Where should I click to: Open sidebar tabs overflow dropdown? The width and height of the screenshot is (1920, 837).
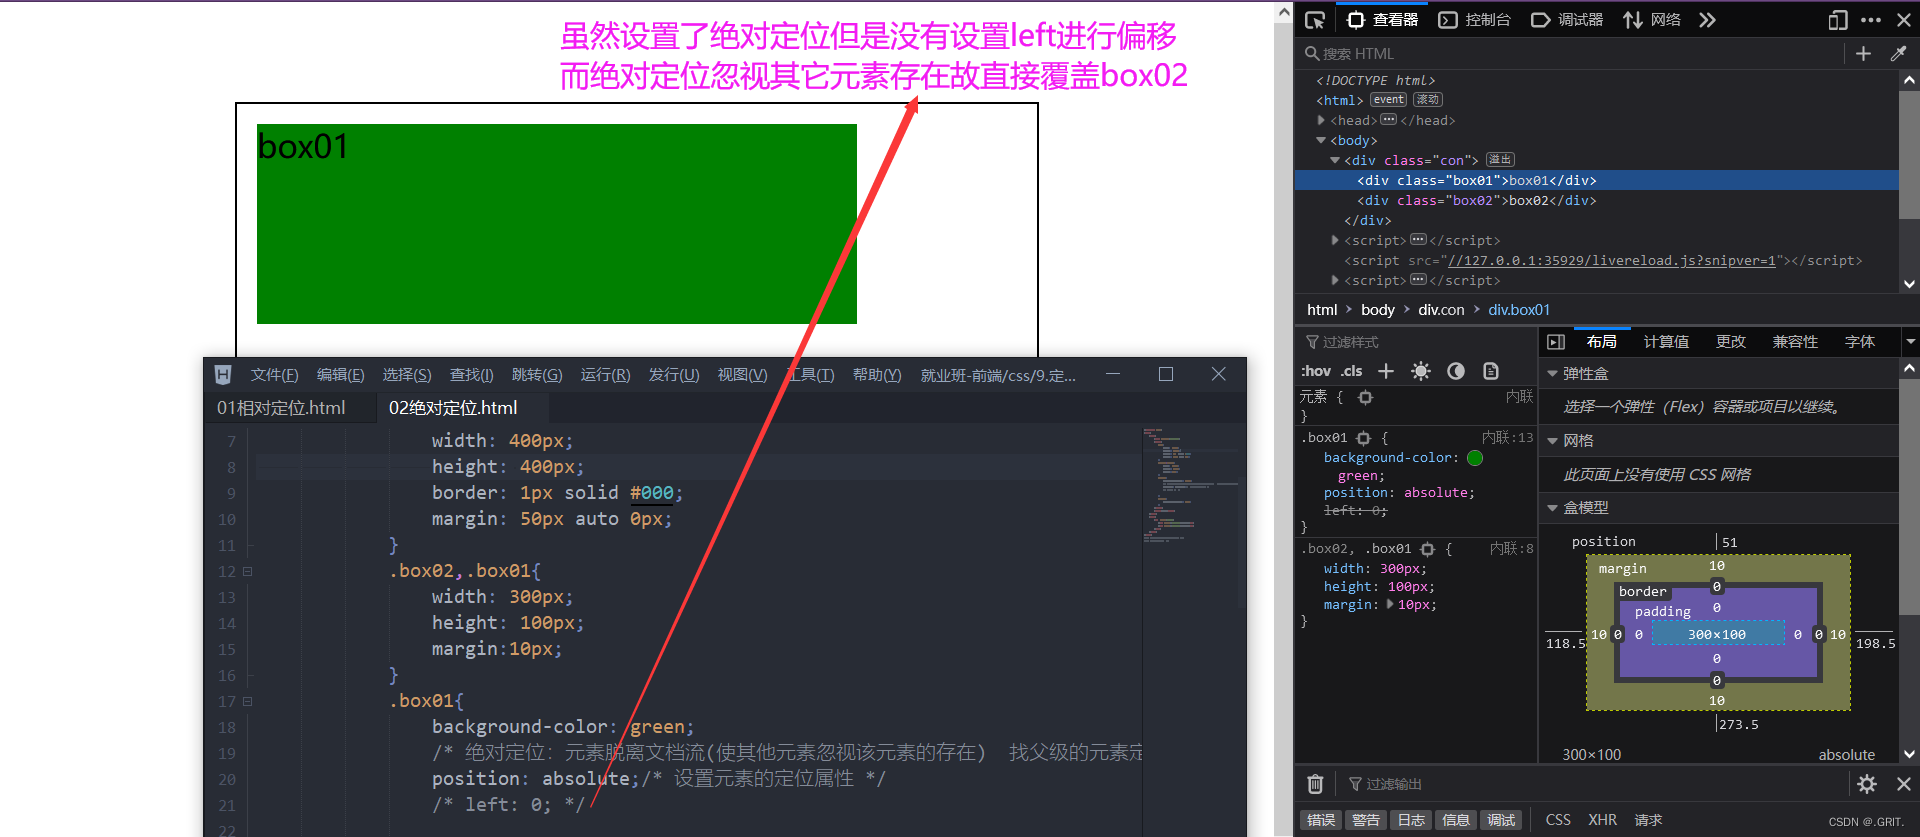tap(1910, 342)
